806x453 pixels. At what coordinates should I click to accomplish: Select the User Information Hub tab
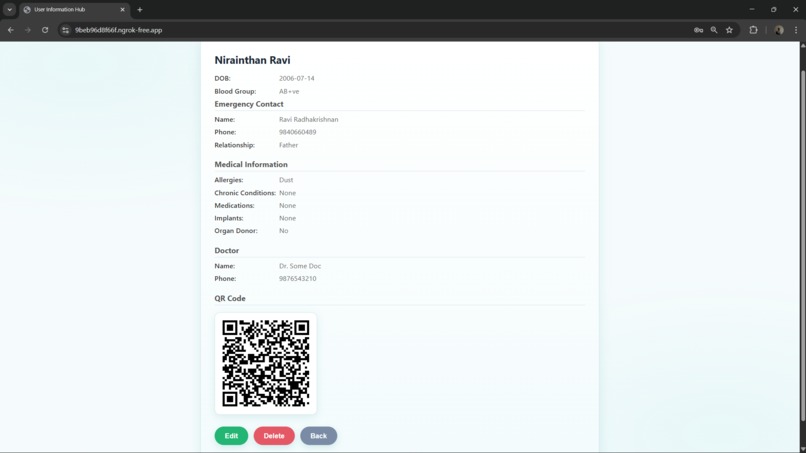pyautogui.click(x=75, y=10)
